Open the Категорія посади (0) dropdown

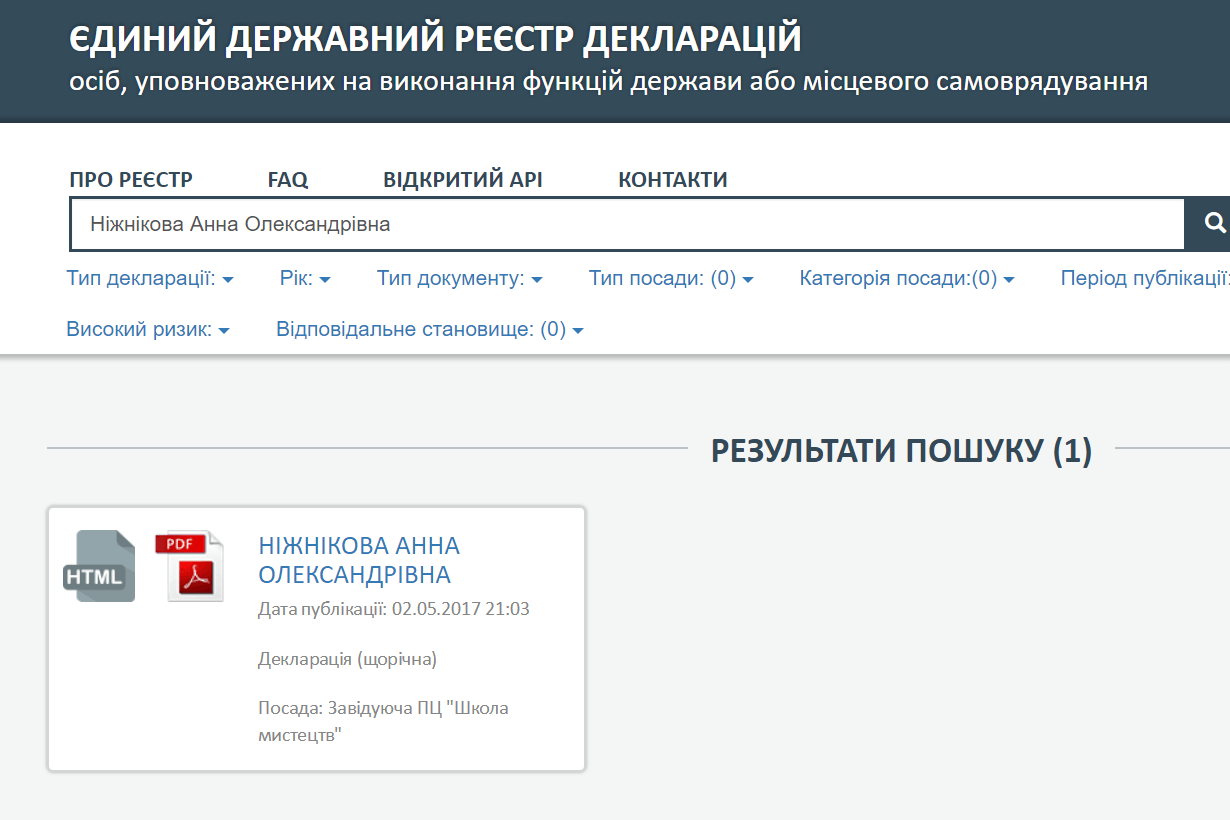(x=907, y=279)
